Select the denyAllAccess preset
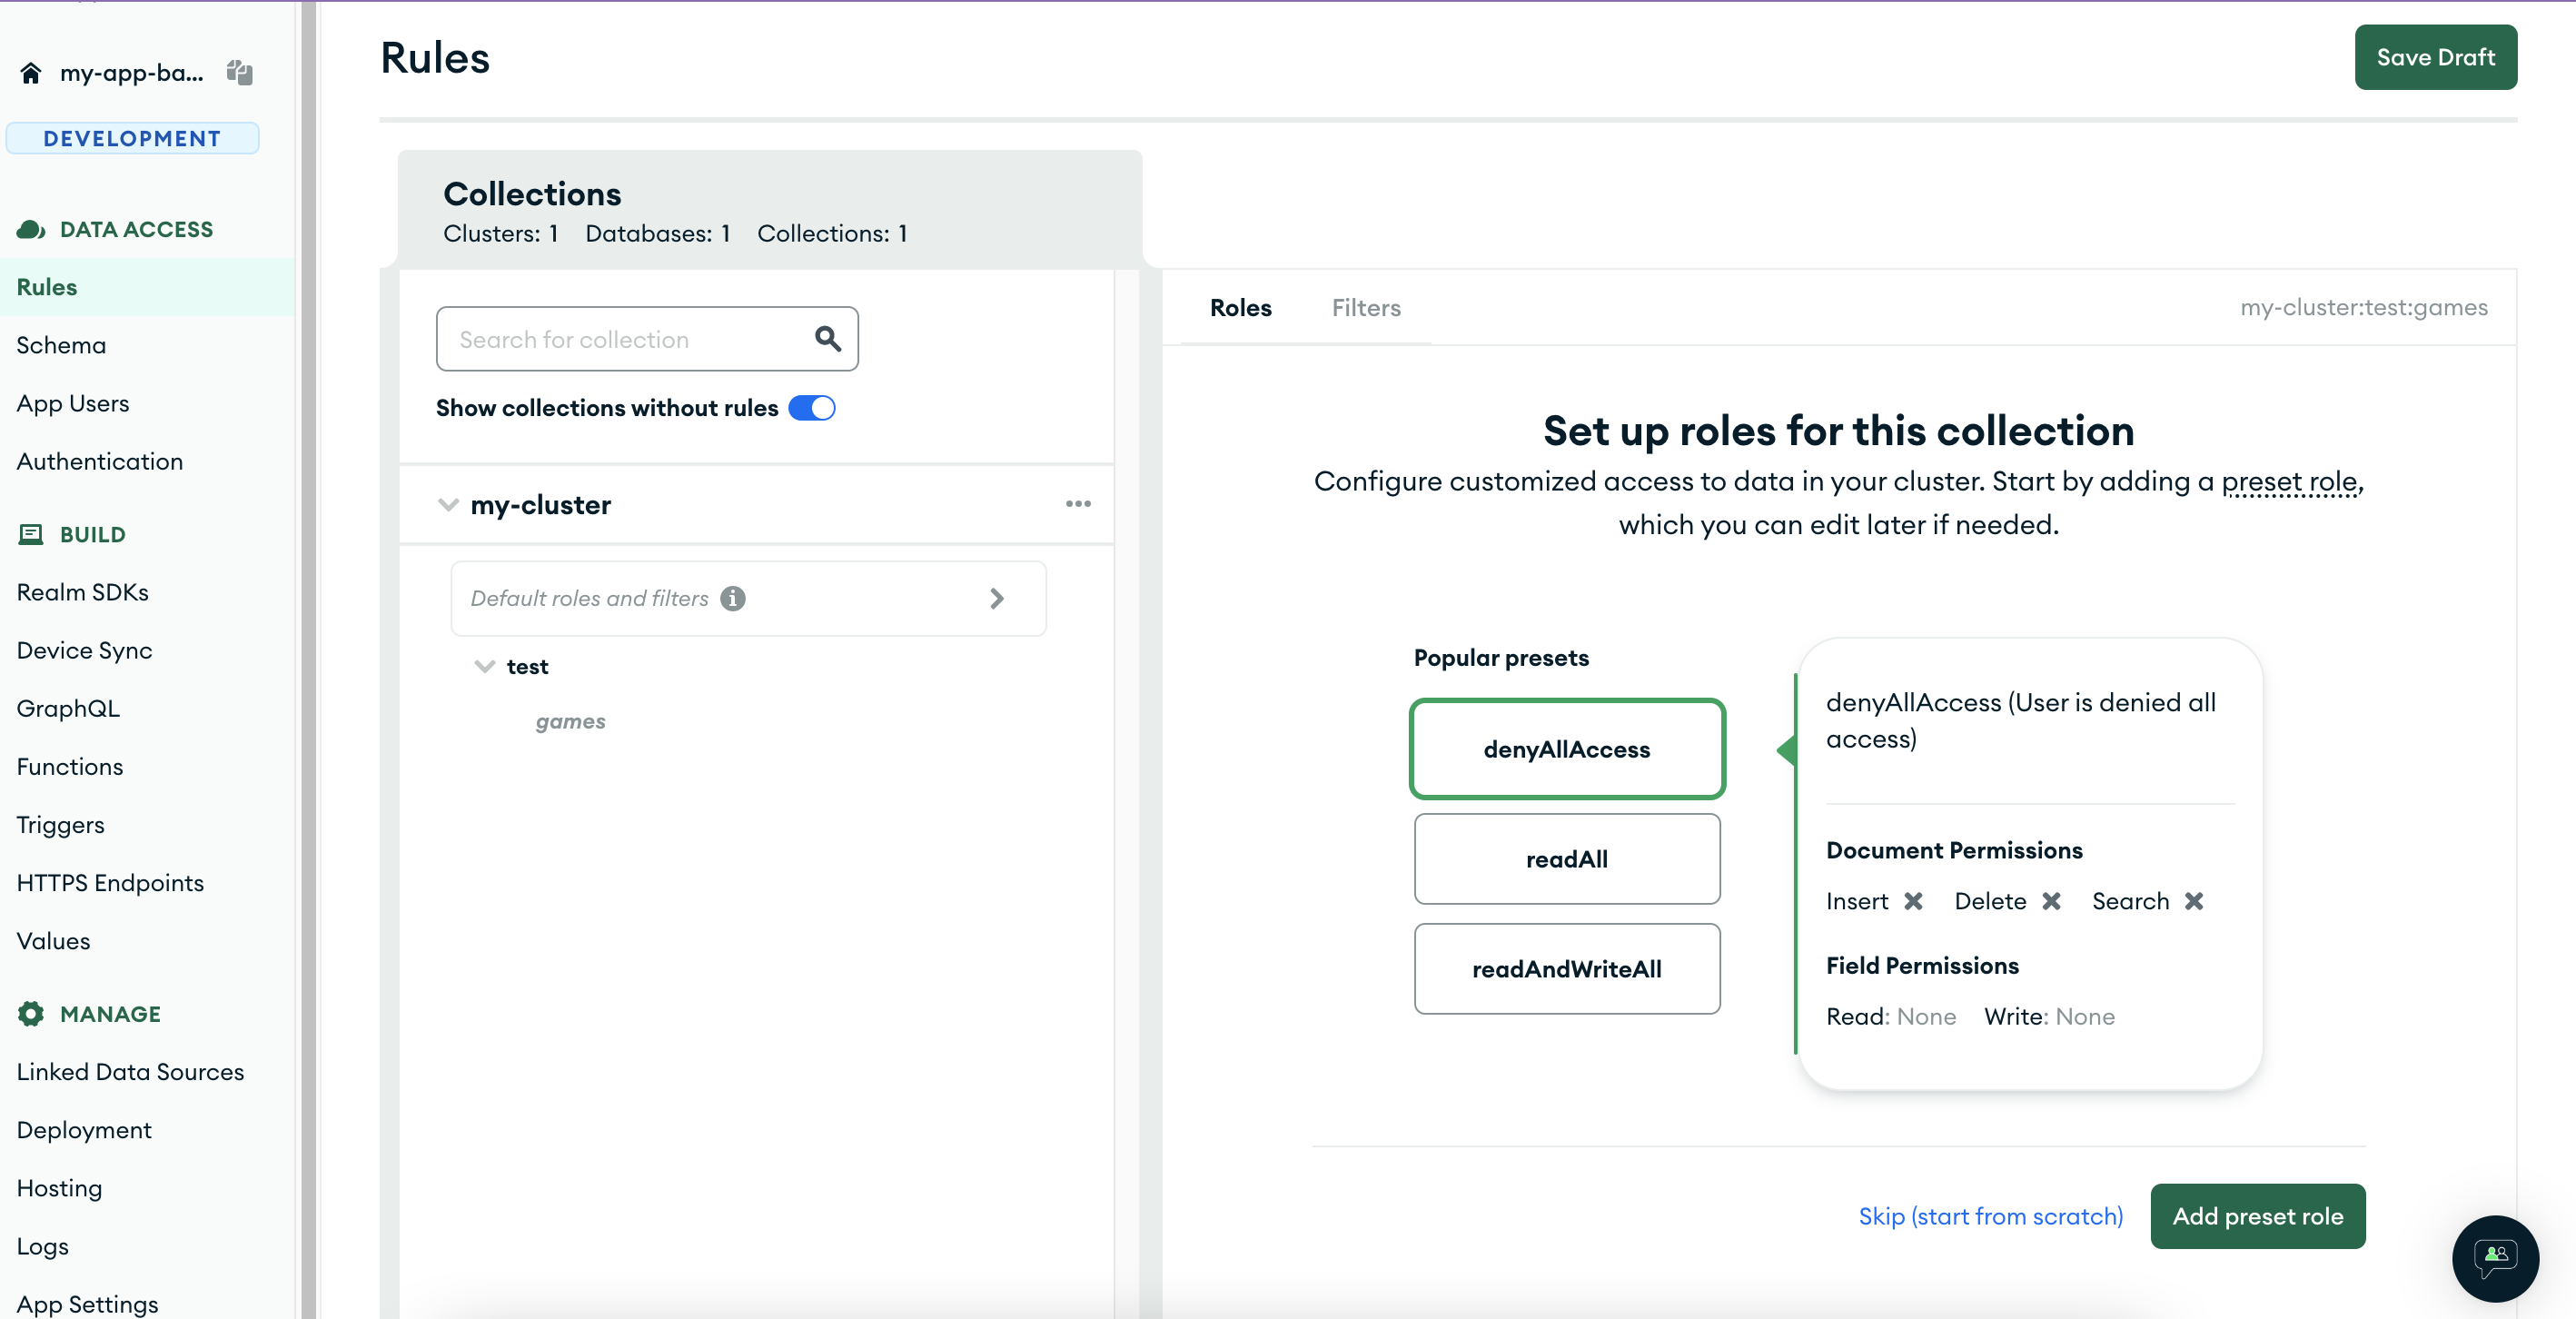Screen dimensions: 2576x1319 1567,749
